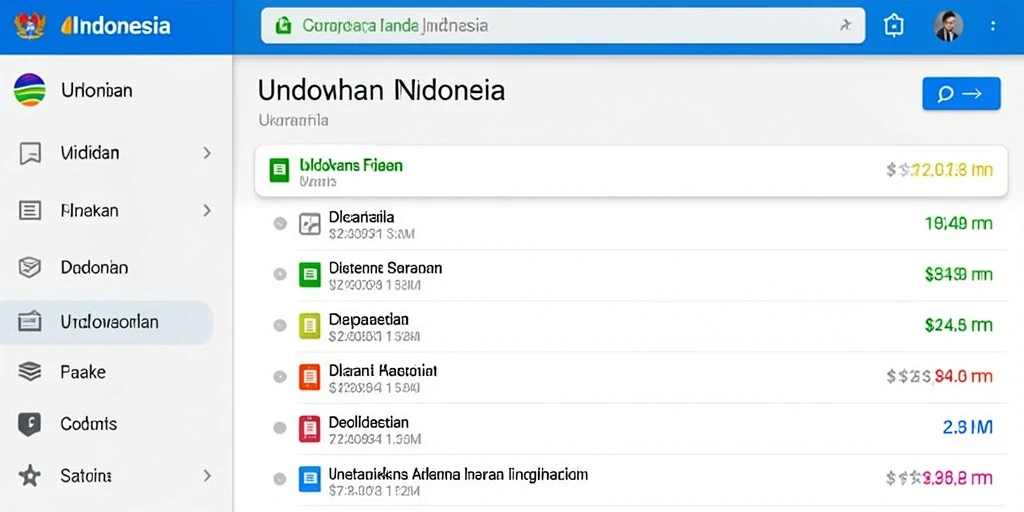Select the radio circle beside Depaaetian
Viewport: 1024px width, 512px height.
(x=280, y=325)
